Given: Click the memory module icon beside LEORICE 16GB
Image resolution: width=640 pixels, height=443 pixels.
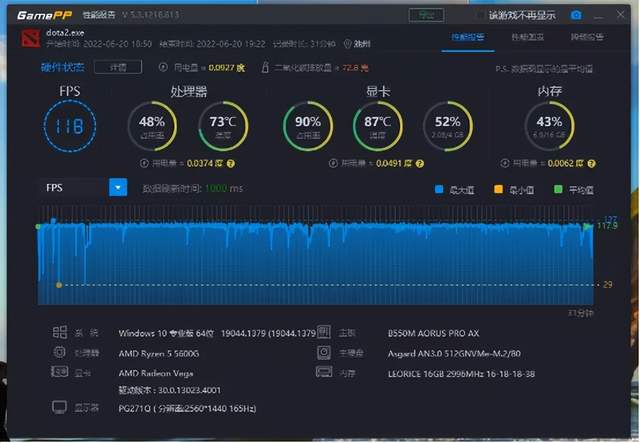Looking at the screenshot, I should [324, 372].
